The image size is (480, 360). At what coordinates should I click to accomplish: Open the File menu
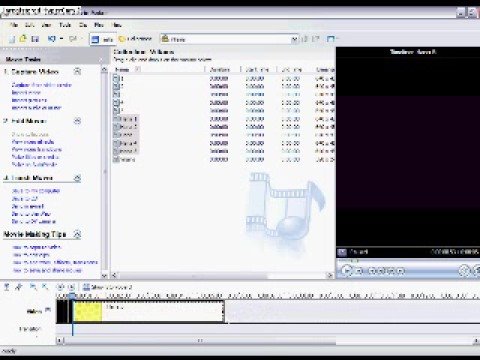[14, 25]
